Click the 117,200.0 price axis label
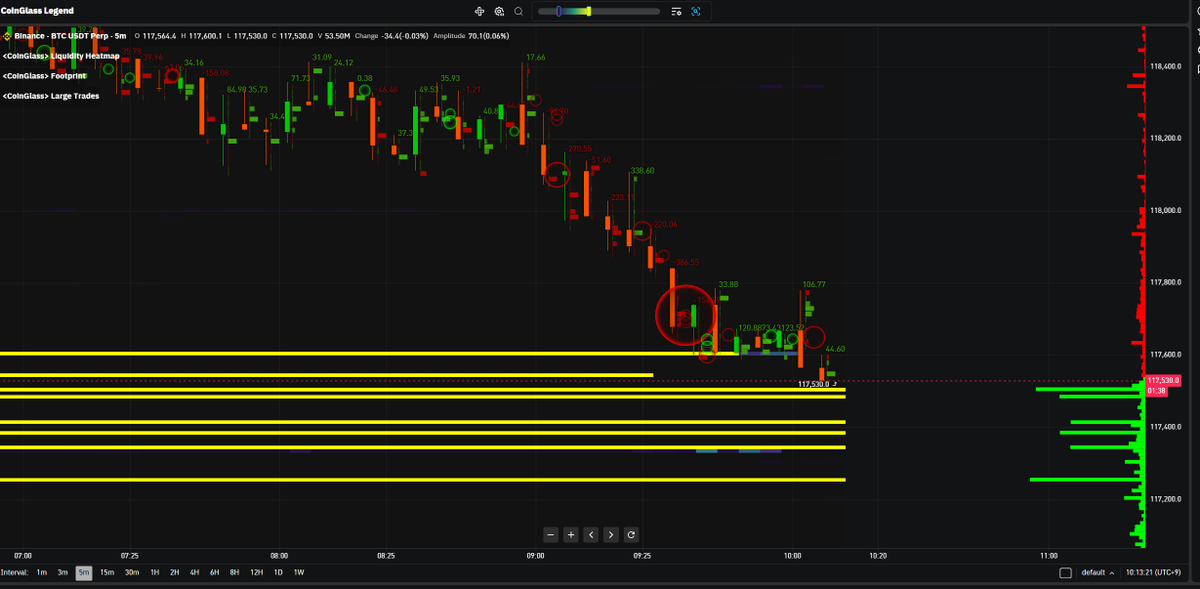 pyautogui.click(x=1167, y=499)
